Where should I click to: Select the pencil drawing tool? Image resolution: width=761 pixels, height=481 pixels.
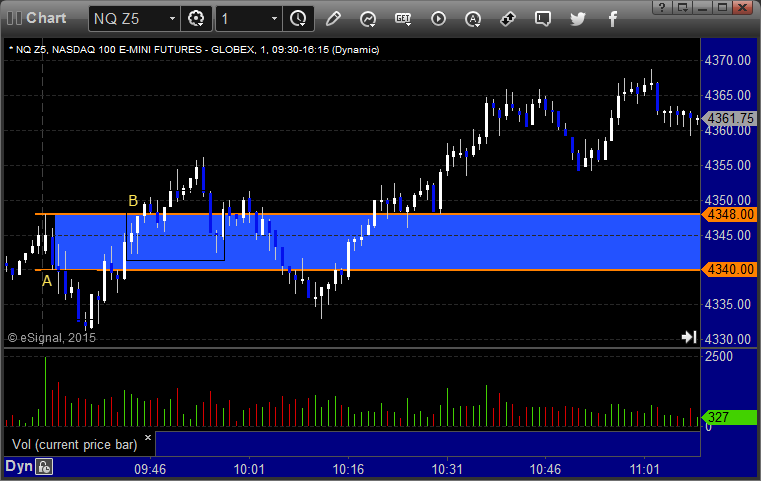333,19
